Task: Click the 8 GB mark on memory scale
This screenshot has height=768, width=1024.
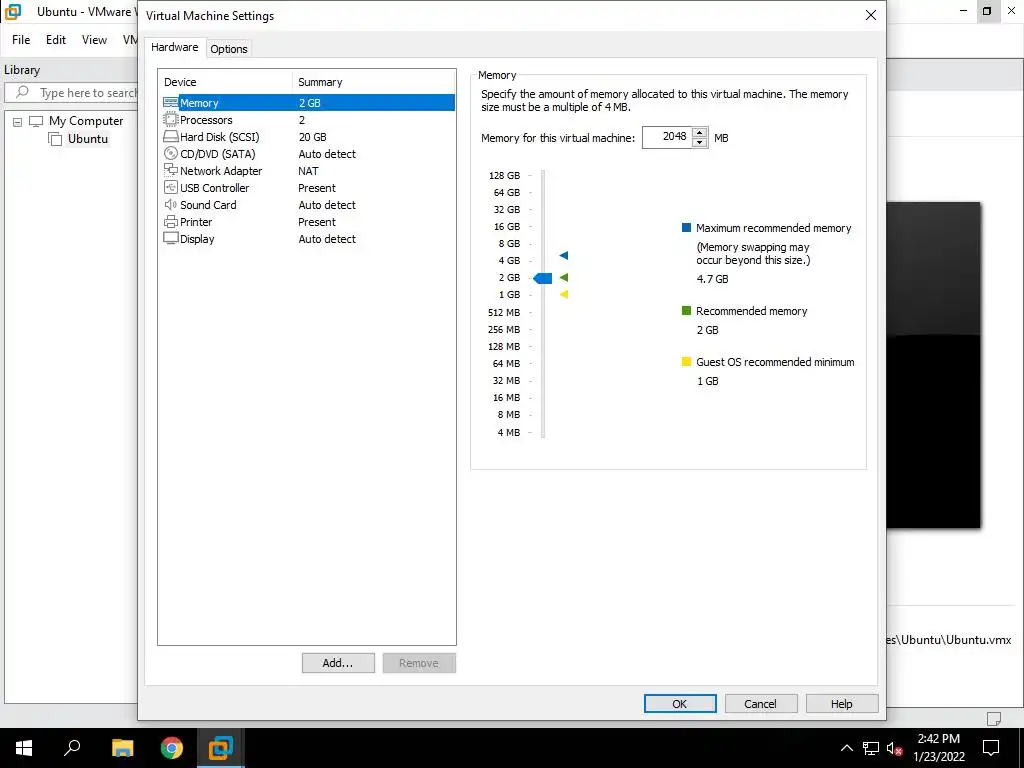Action: [x=509, y=244]
